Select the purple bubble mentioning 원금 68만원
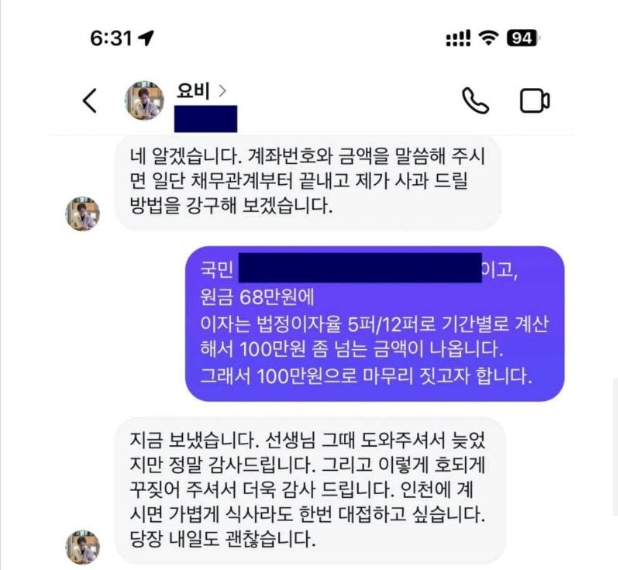Viewport: 618px width, 570px height. [x=375, y=324]
